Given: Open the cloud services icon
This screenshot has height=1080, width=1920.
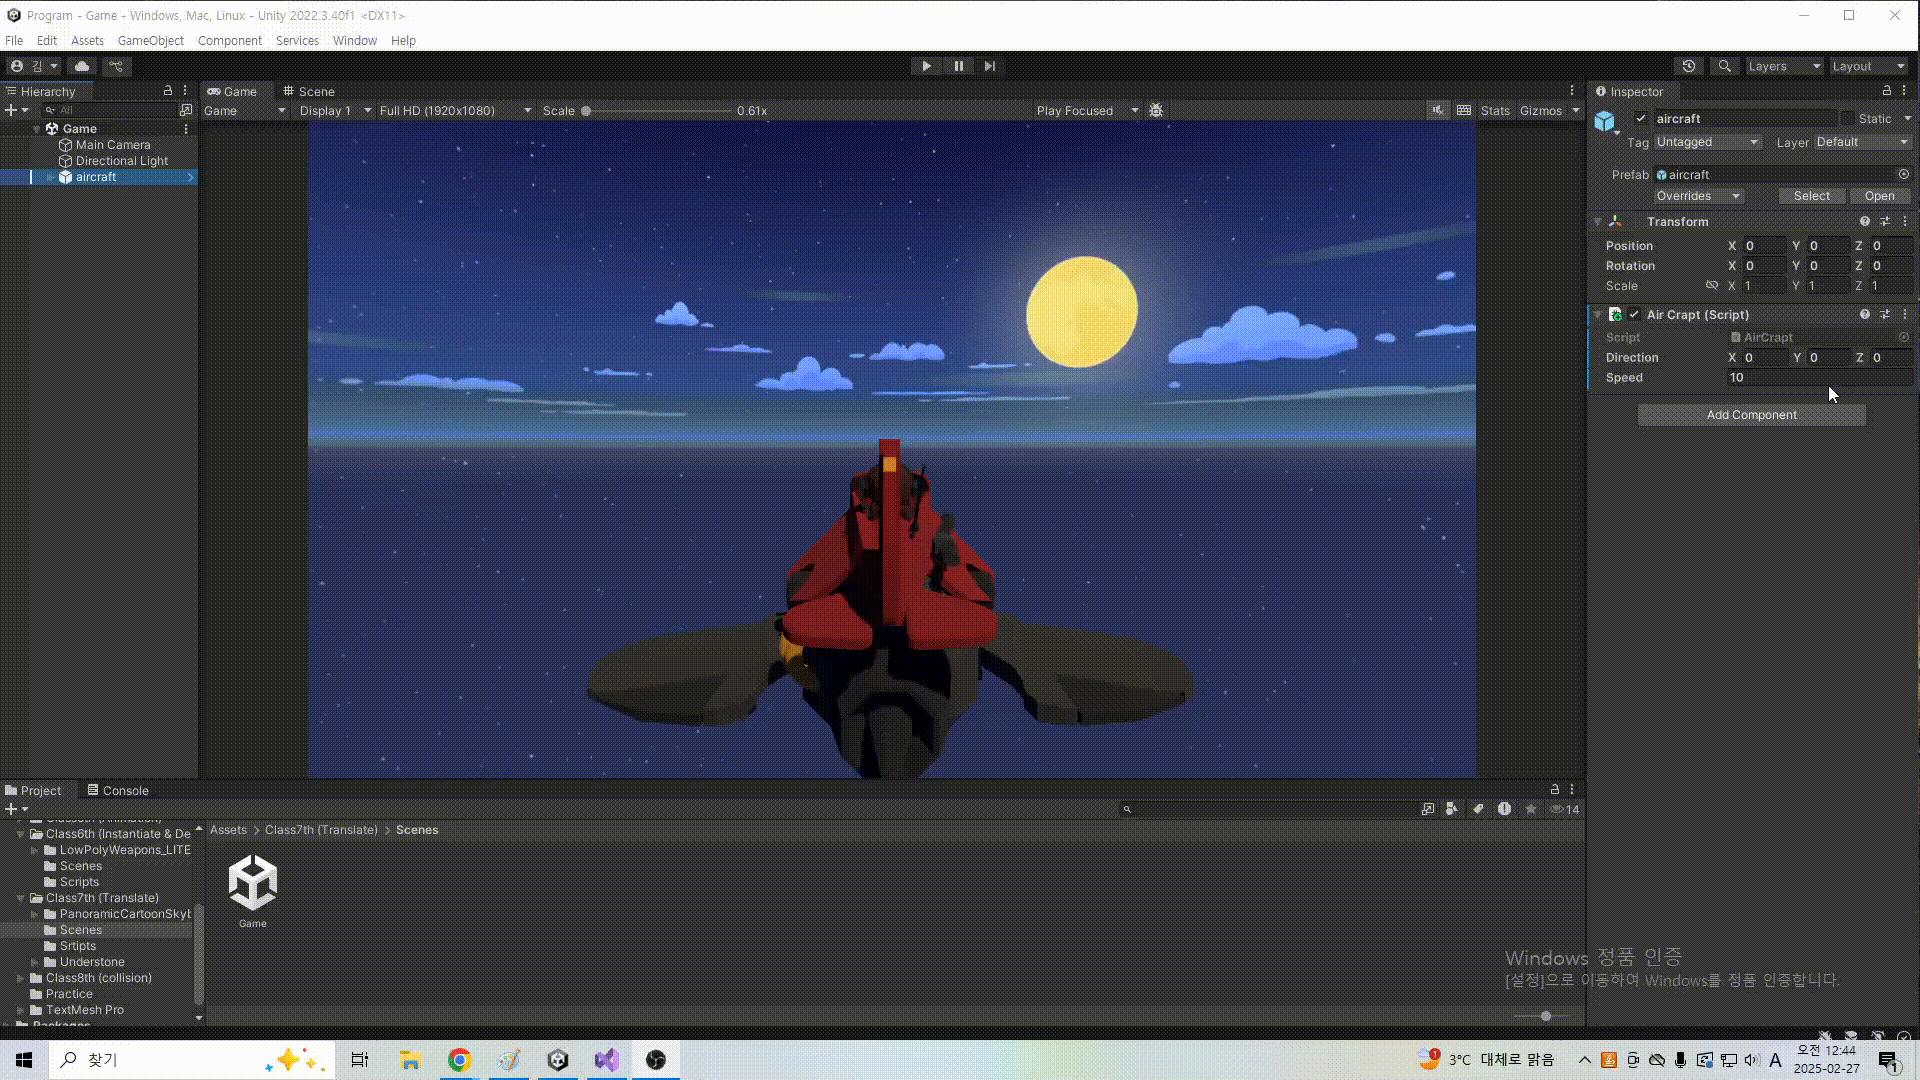Looking at the screenshot, I should (82, 66).
